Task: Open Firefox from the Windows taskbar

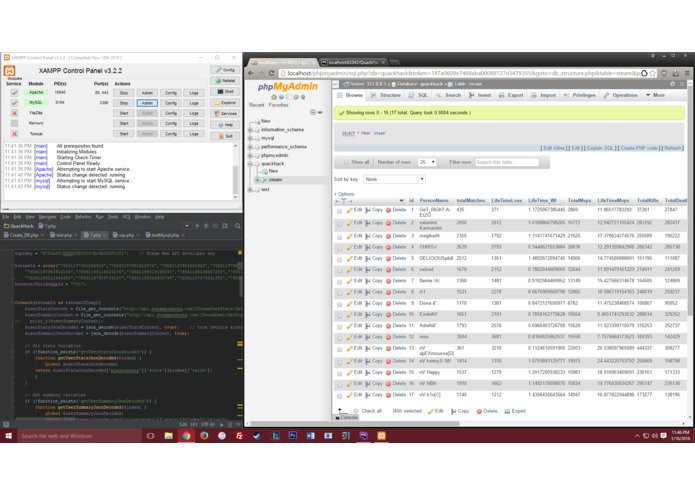Action: [x=204, y=436]
